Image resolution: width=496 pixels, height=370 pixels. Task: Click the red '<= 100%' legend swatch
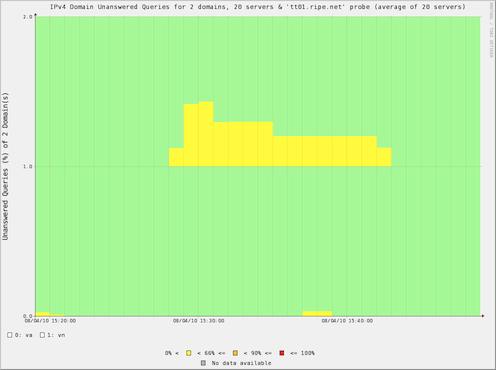pyautogui.click(x=282, y=353)
